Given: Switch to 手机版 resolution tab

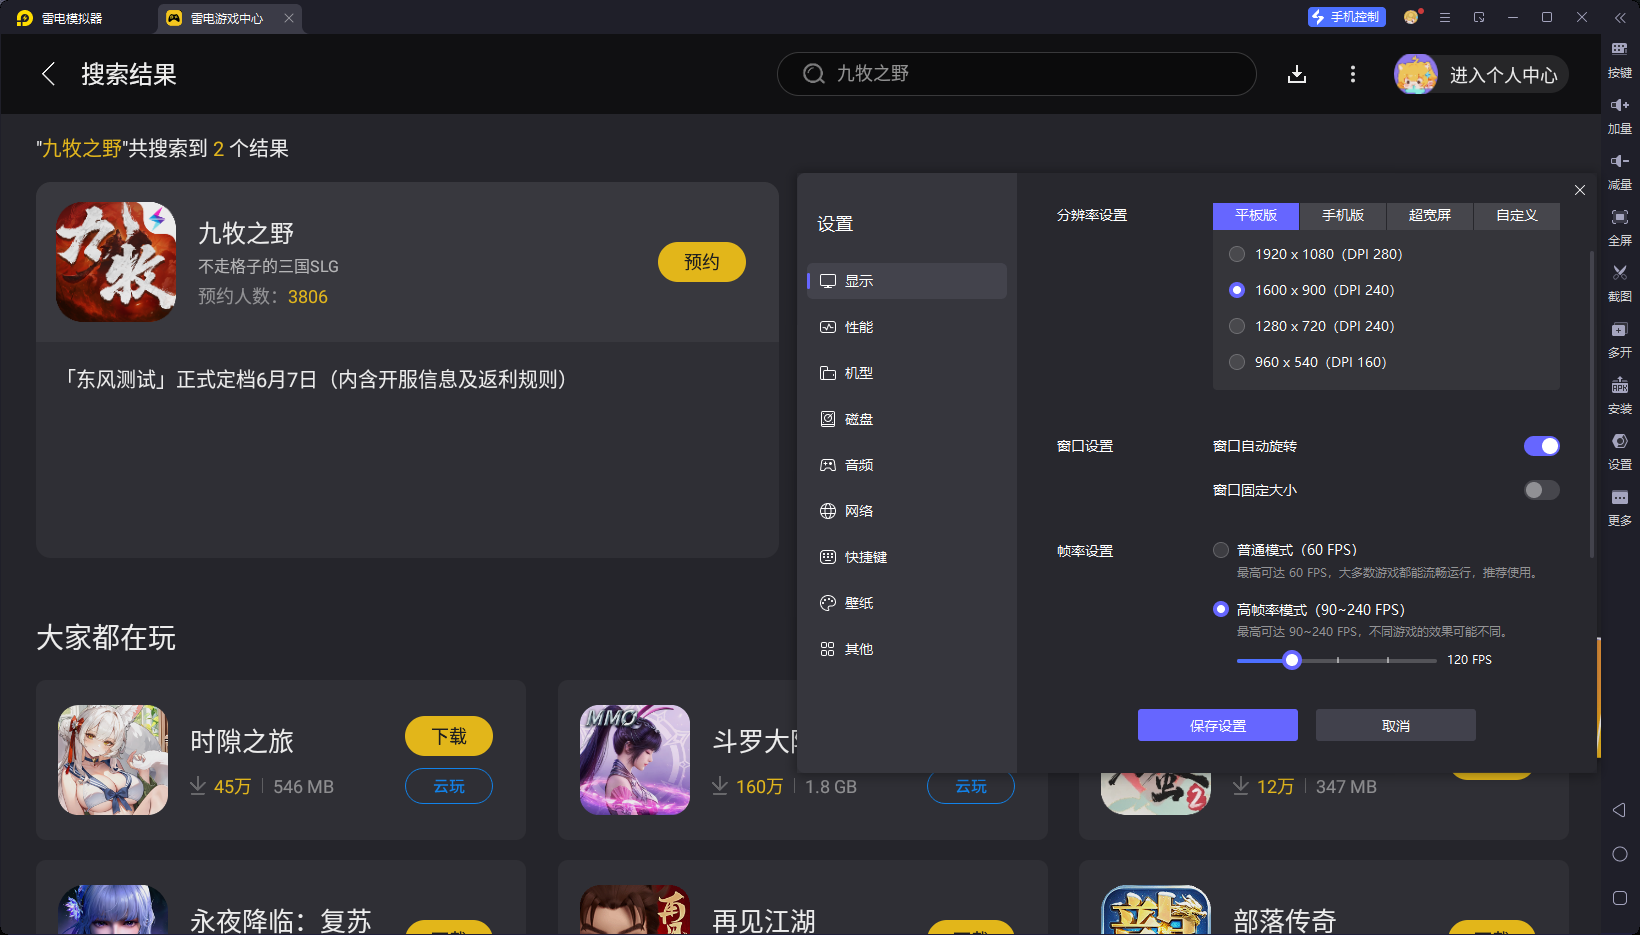Looking at the screenshot, I should pos(1343,215).
